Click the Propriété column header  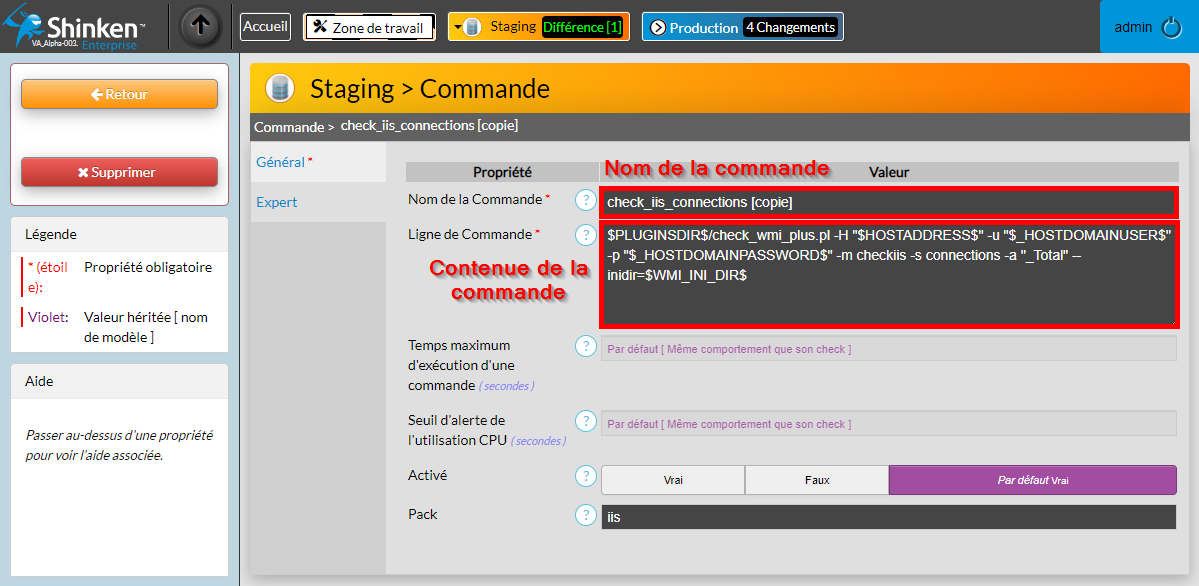point(502,172)
